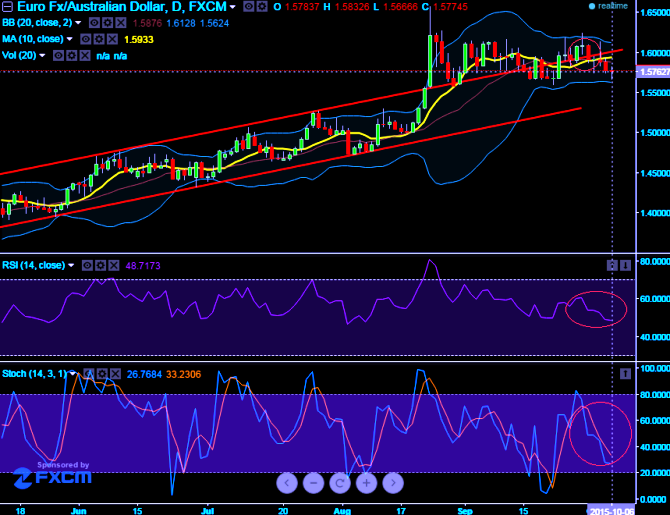Open Bollinger Bands settings gear
Screen dimensions: 670x515
coord(108,23)
